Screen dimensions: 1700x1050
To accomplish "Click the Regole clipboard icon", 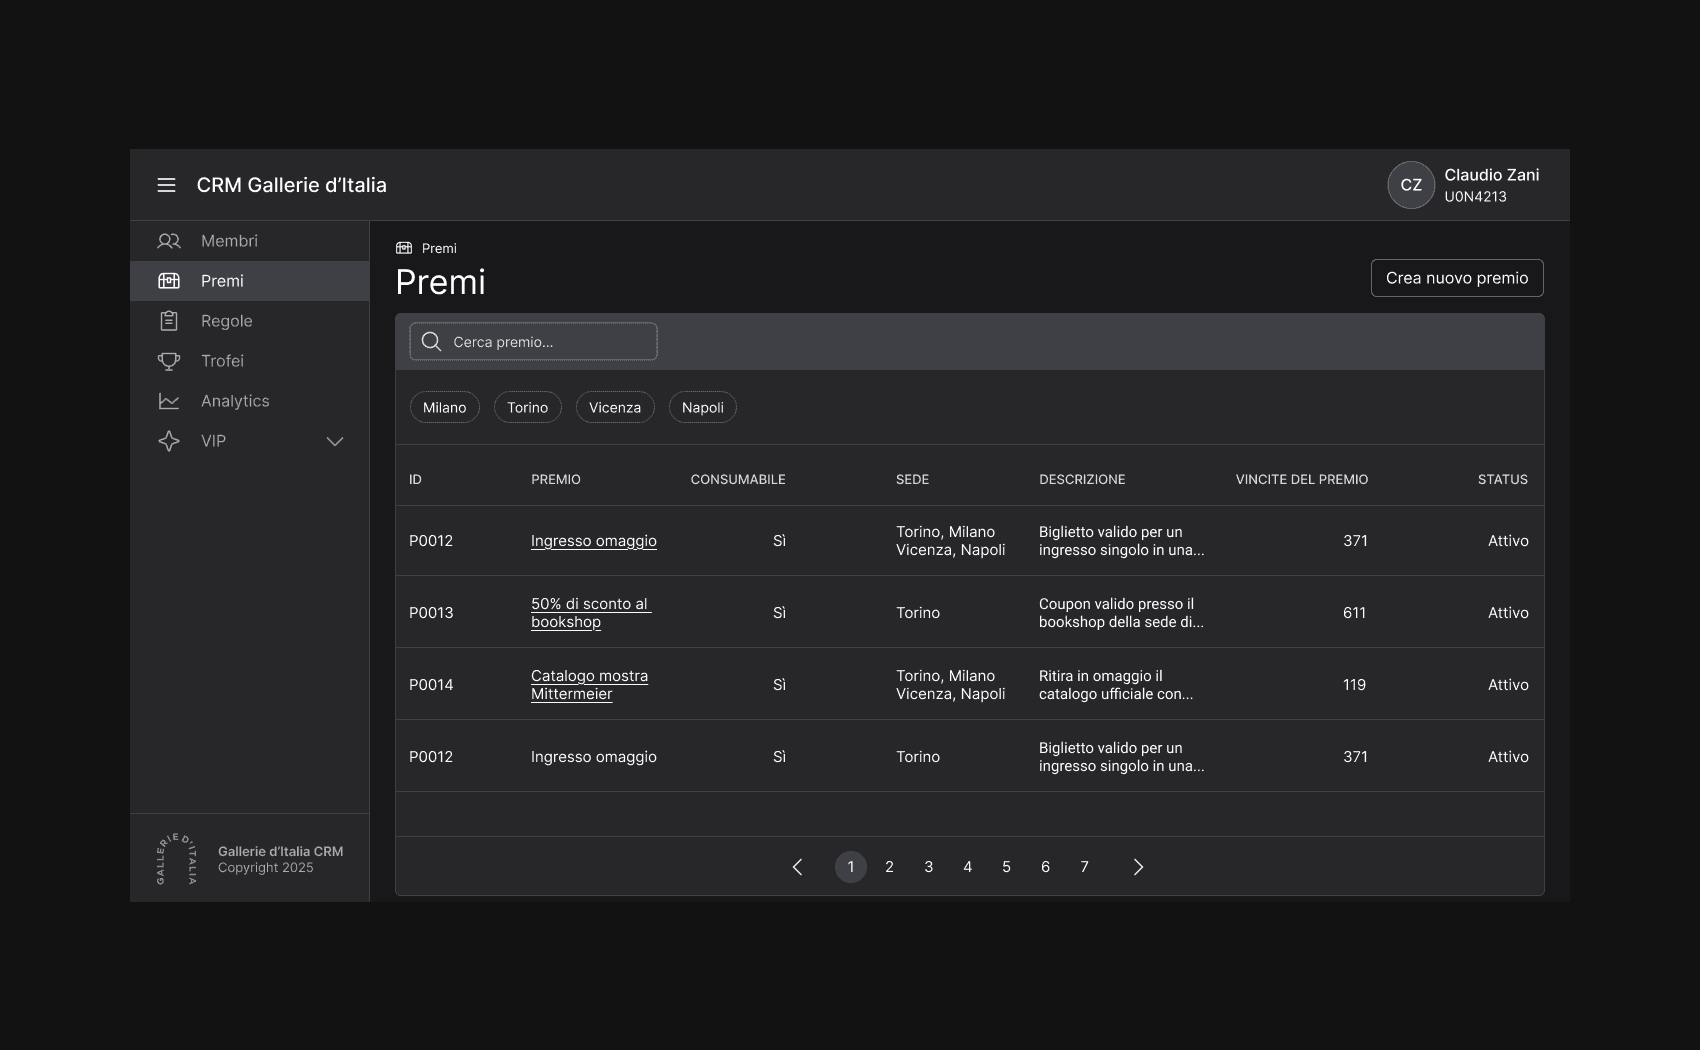I will coord(169,321).
